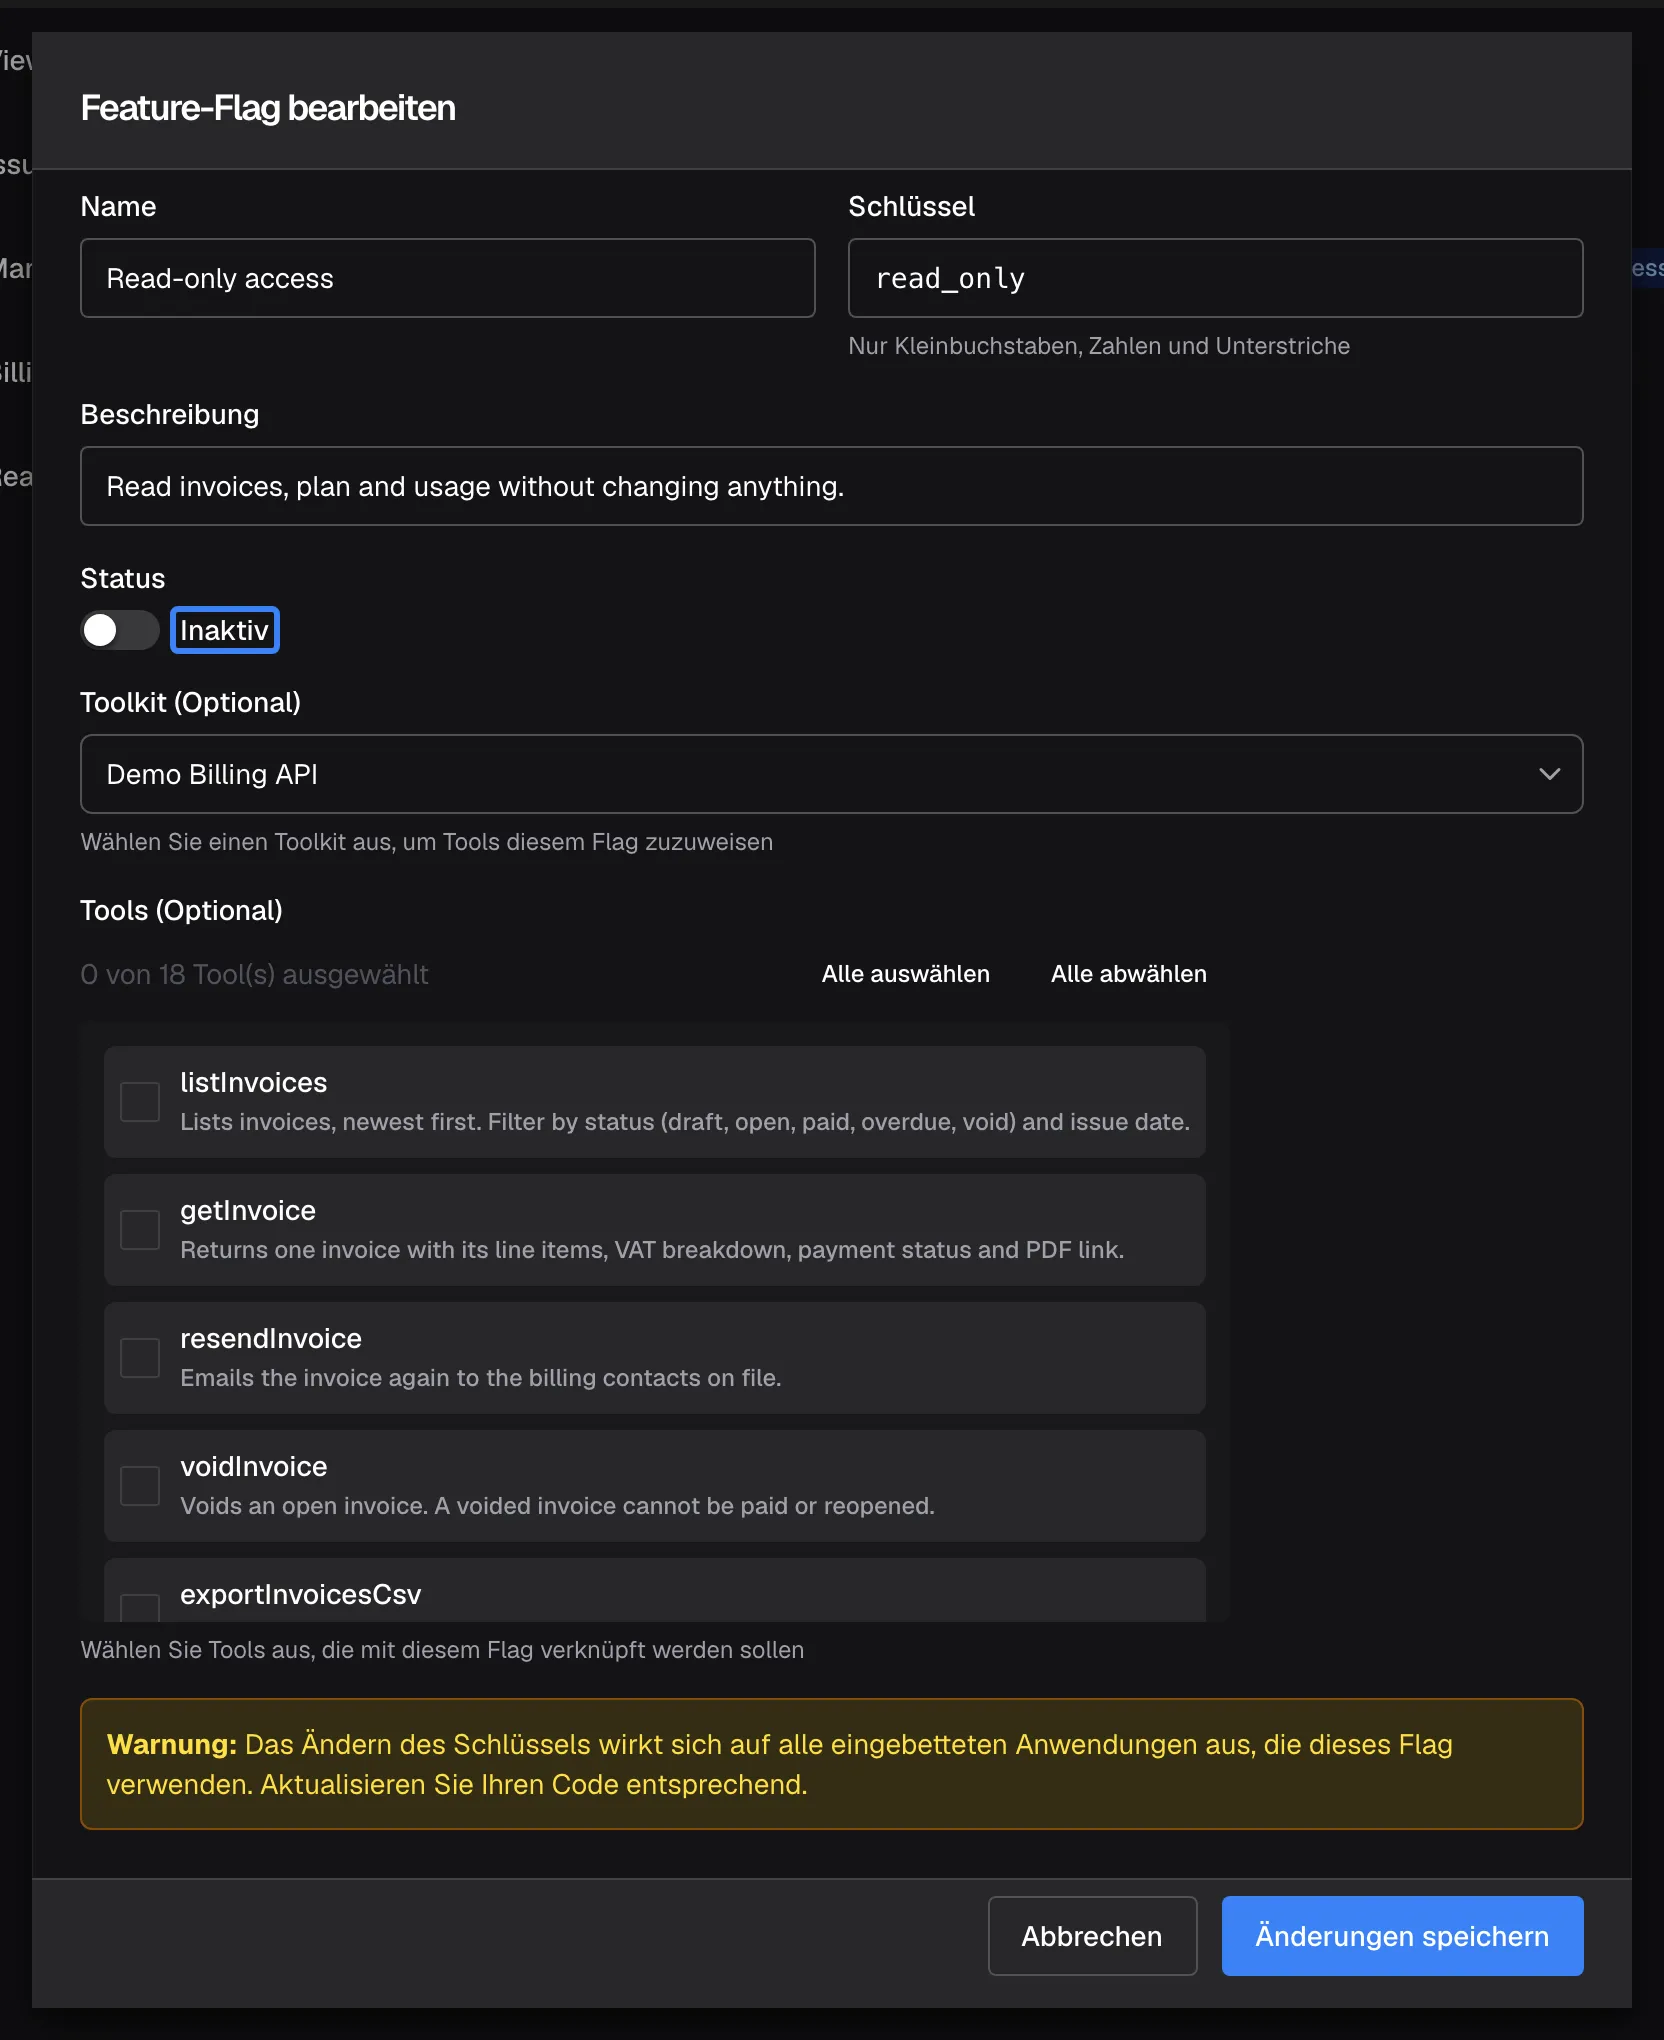Click Alle auswählen to select all tools
This screenshot has width=1664, height=2040.
[x=906, y=974]
